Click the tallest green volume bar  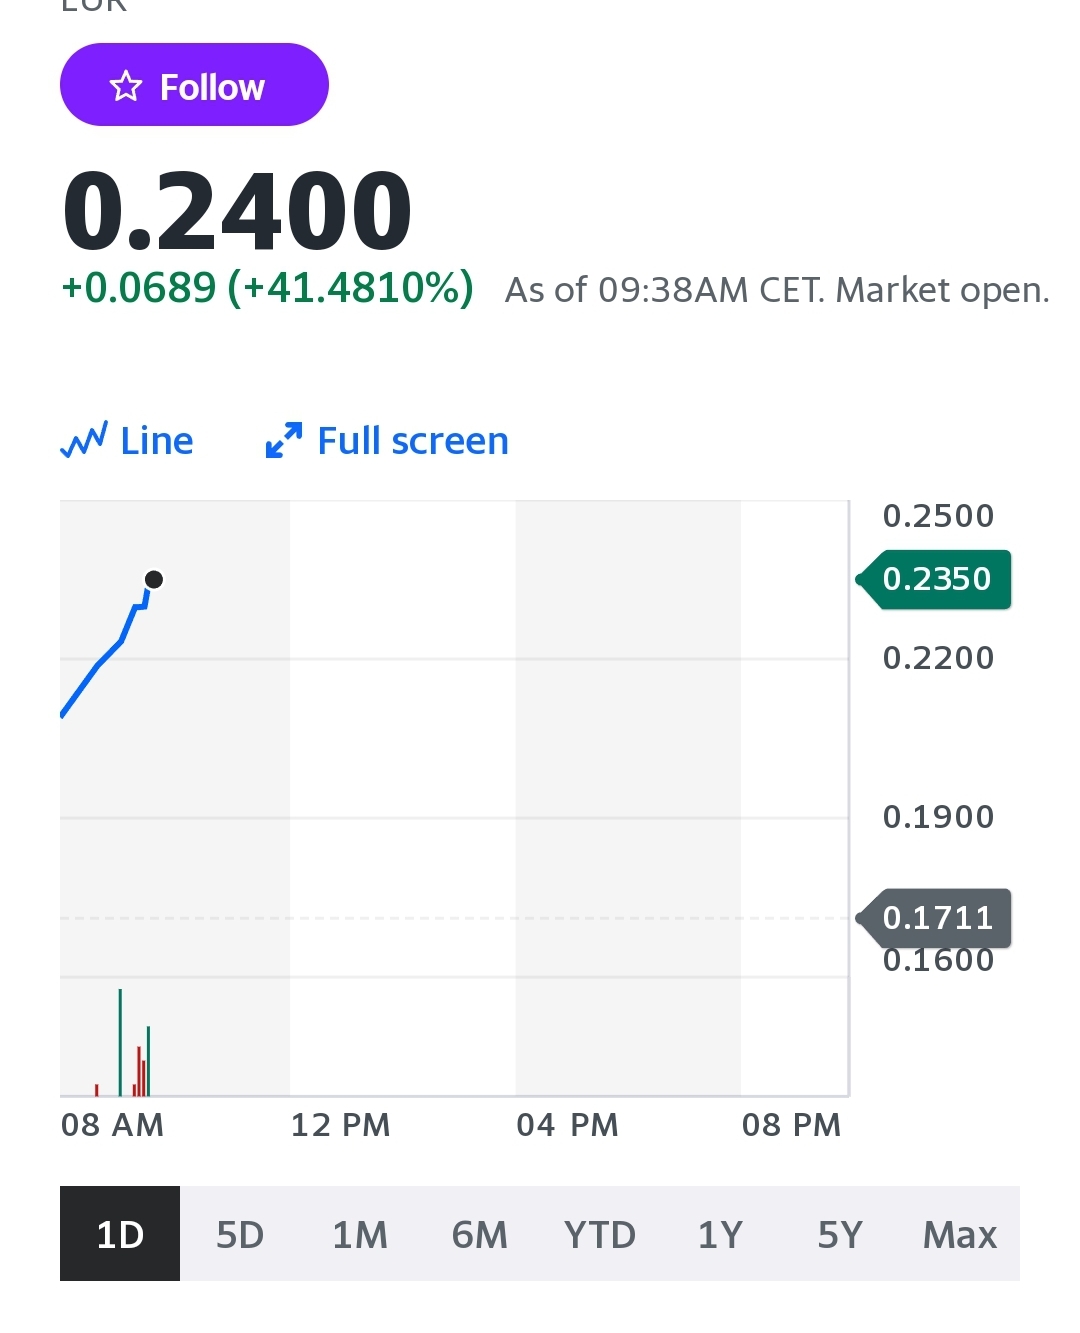click(120, 1043)
